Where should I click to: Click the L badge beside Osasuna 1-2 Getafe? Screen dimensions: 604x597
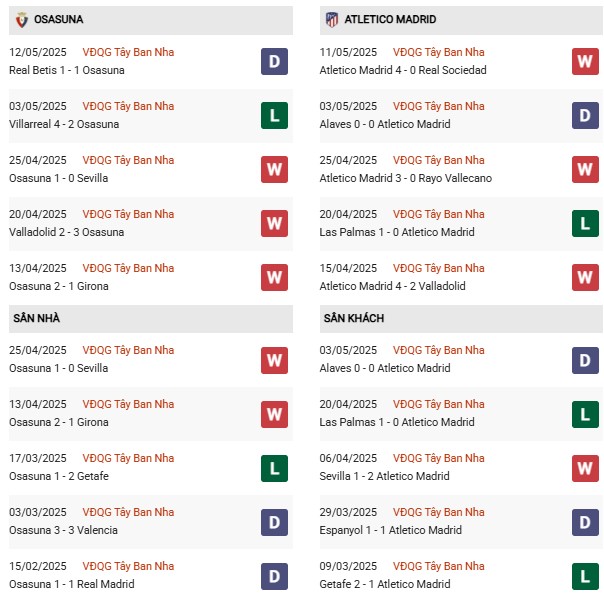pos(274,468)
